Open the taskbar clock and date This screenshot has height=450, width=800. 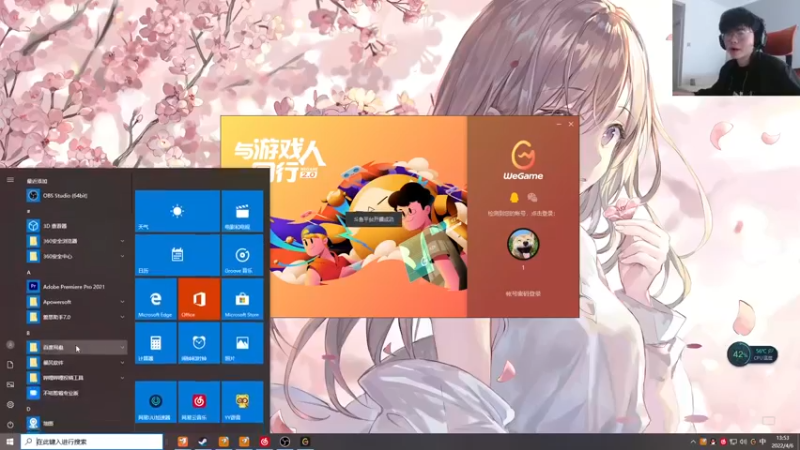click(x=783, y=442)
